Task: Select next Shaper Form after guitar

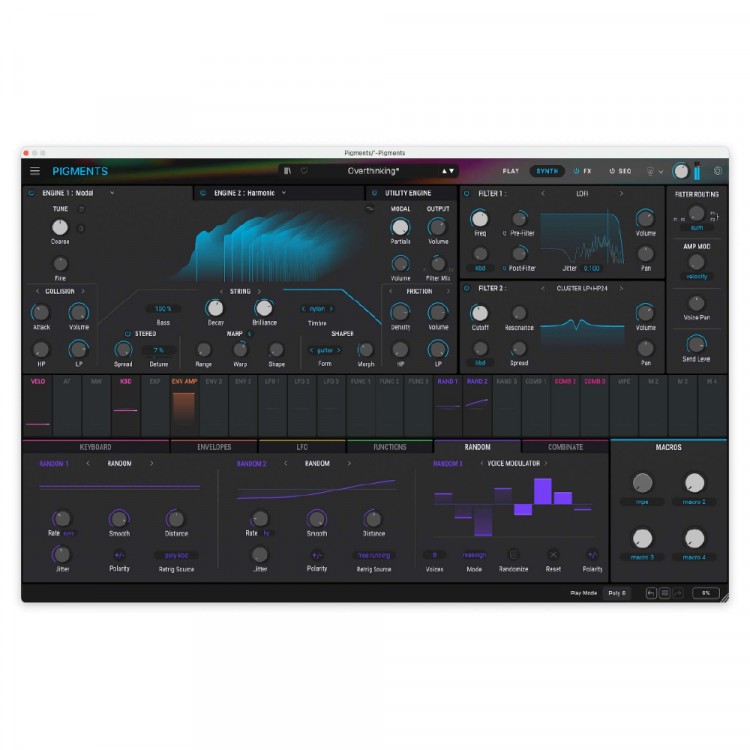Action: tap(339, 350)
